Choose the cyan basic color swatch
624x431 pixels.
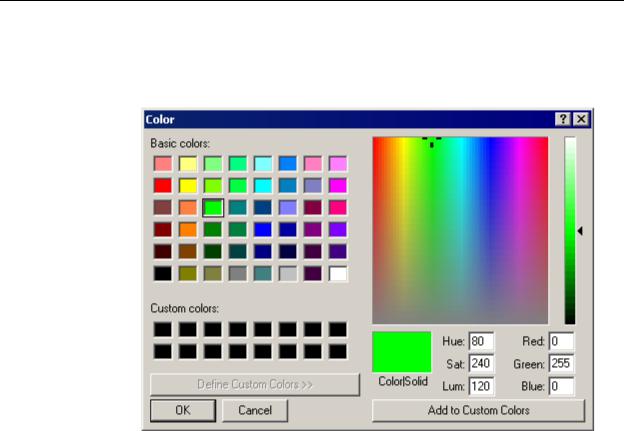263,185
